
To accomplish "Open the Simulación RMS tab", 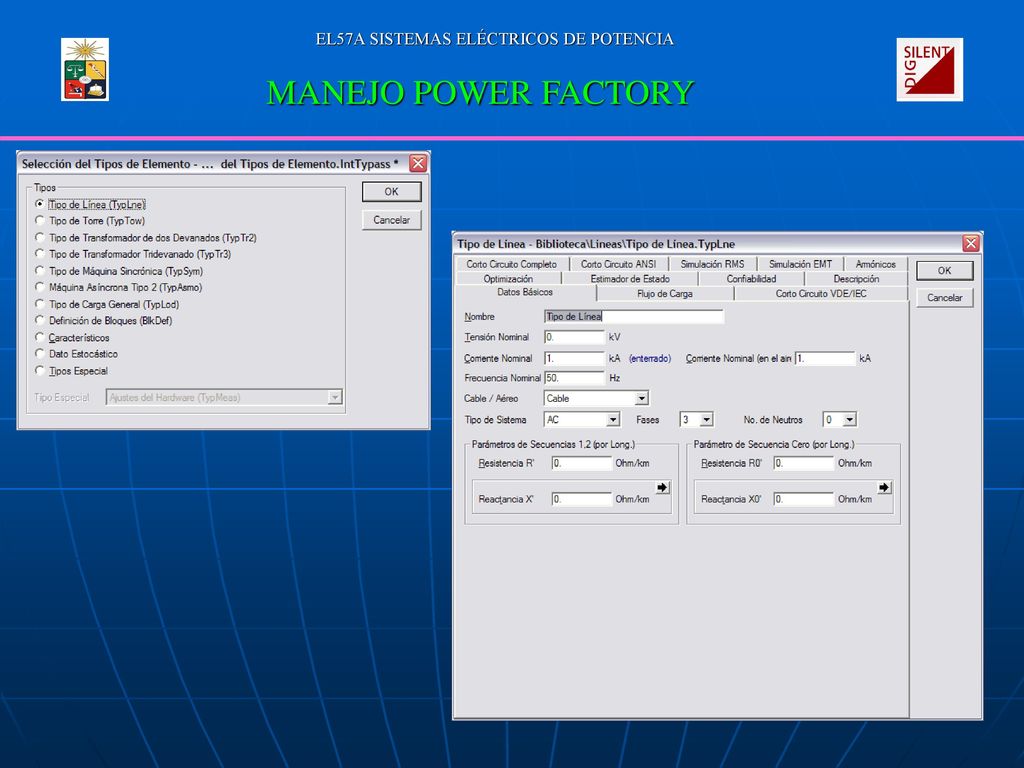I will click(712, 264).
